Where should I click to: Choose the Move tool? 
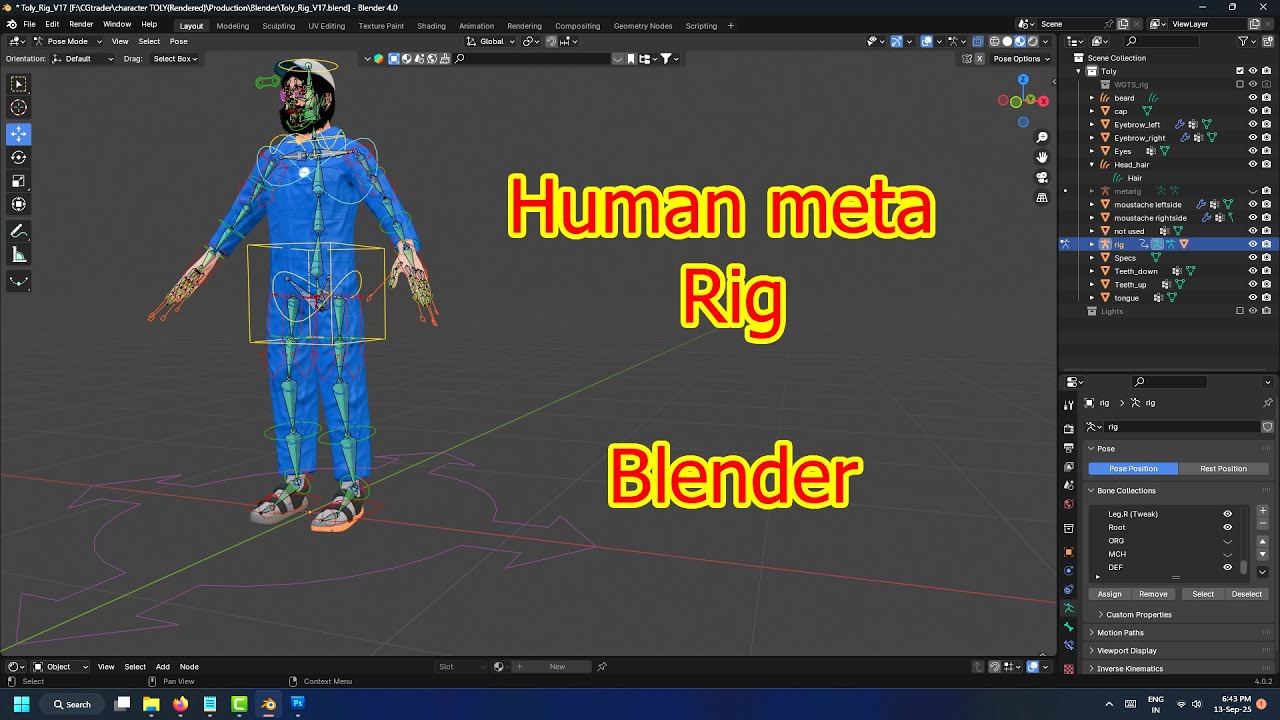(19, 133)
